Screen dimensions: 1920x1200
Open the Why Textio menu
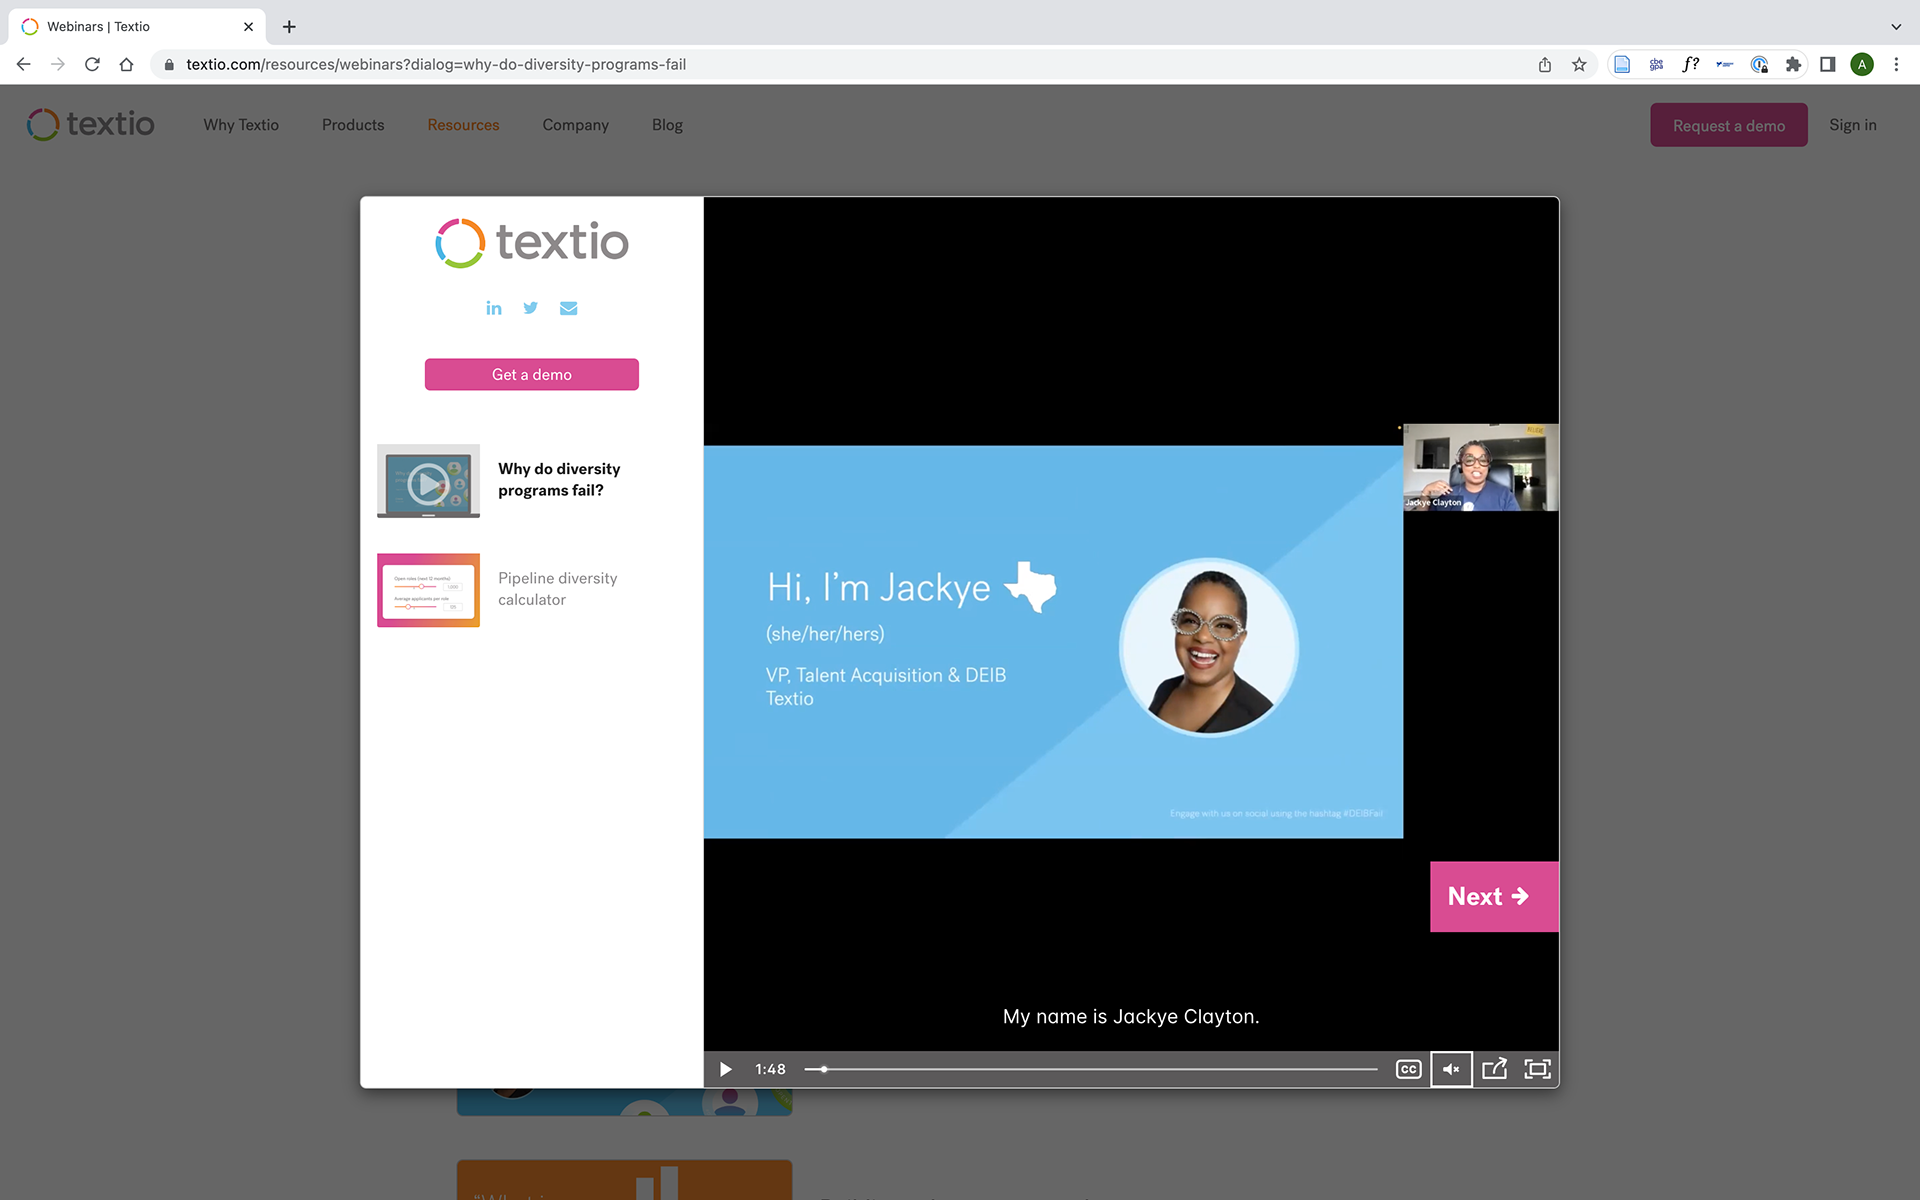tap(241, 125)
